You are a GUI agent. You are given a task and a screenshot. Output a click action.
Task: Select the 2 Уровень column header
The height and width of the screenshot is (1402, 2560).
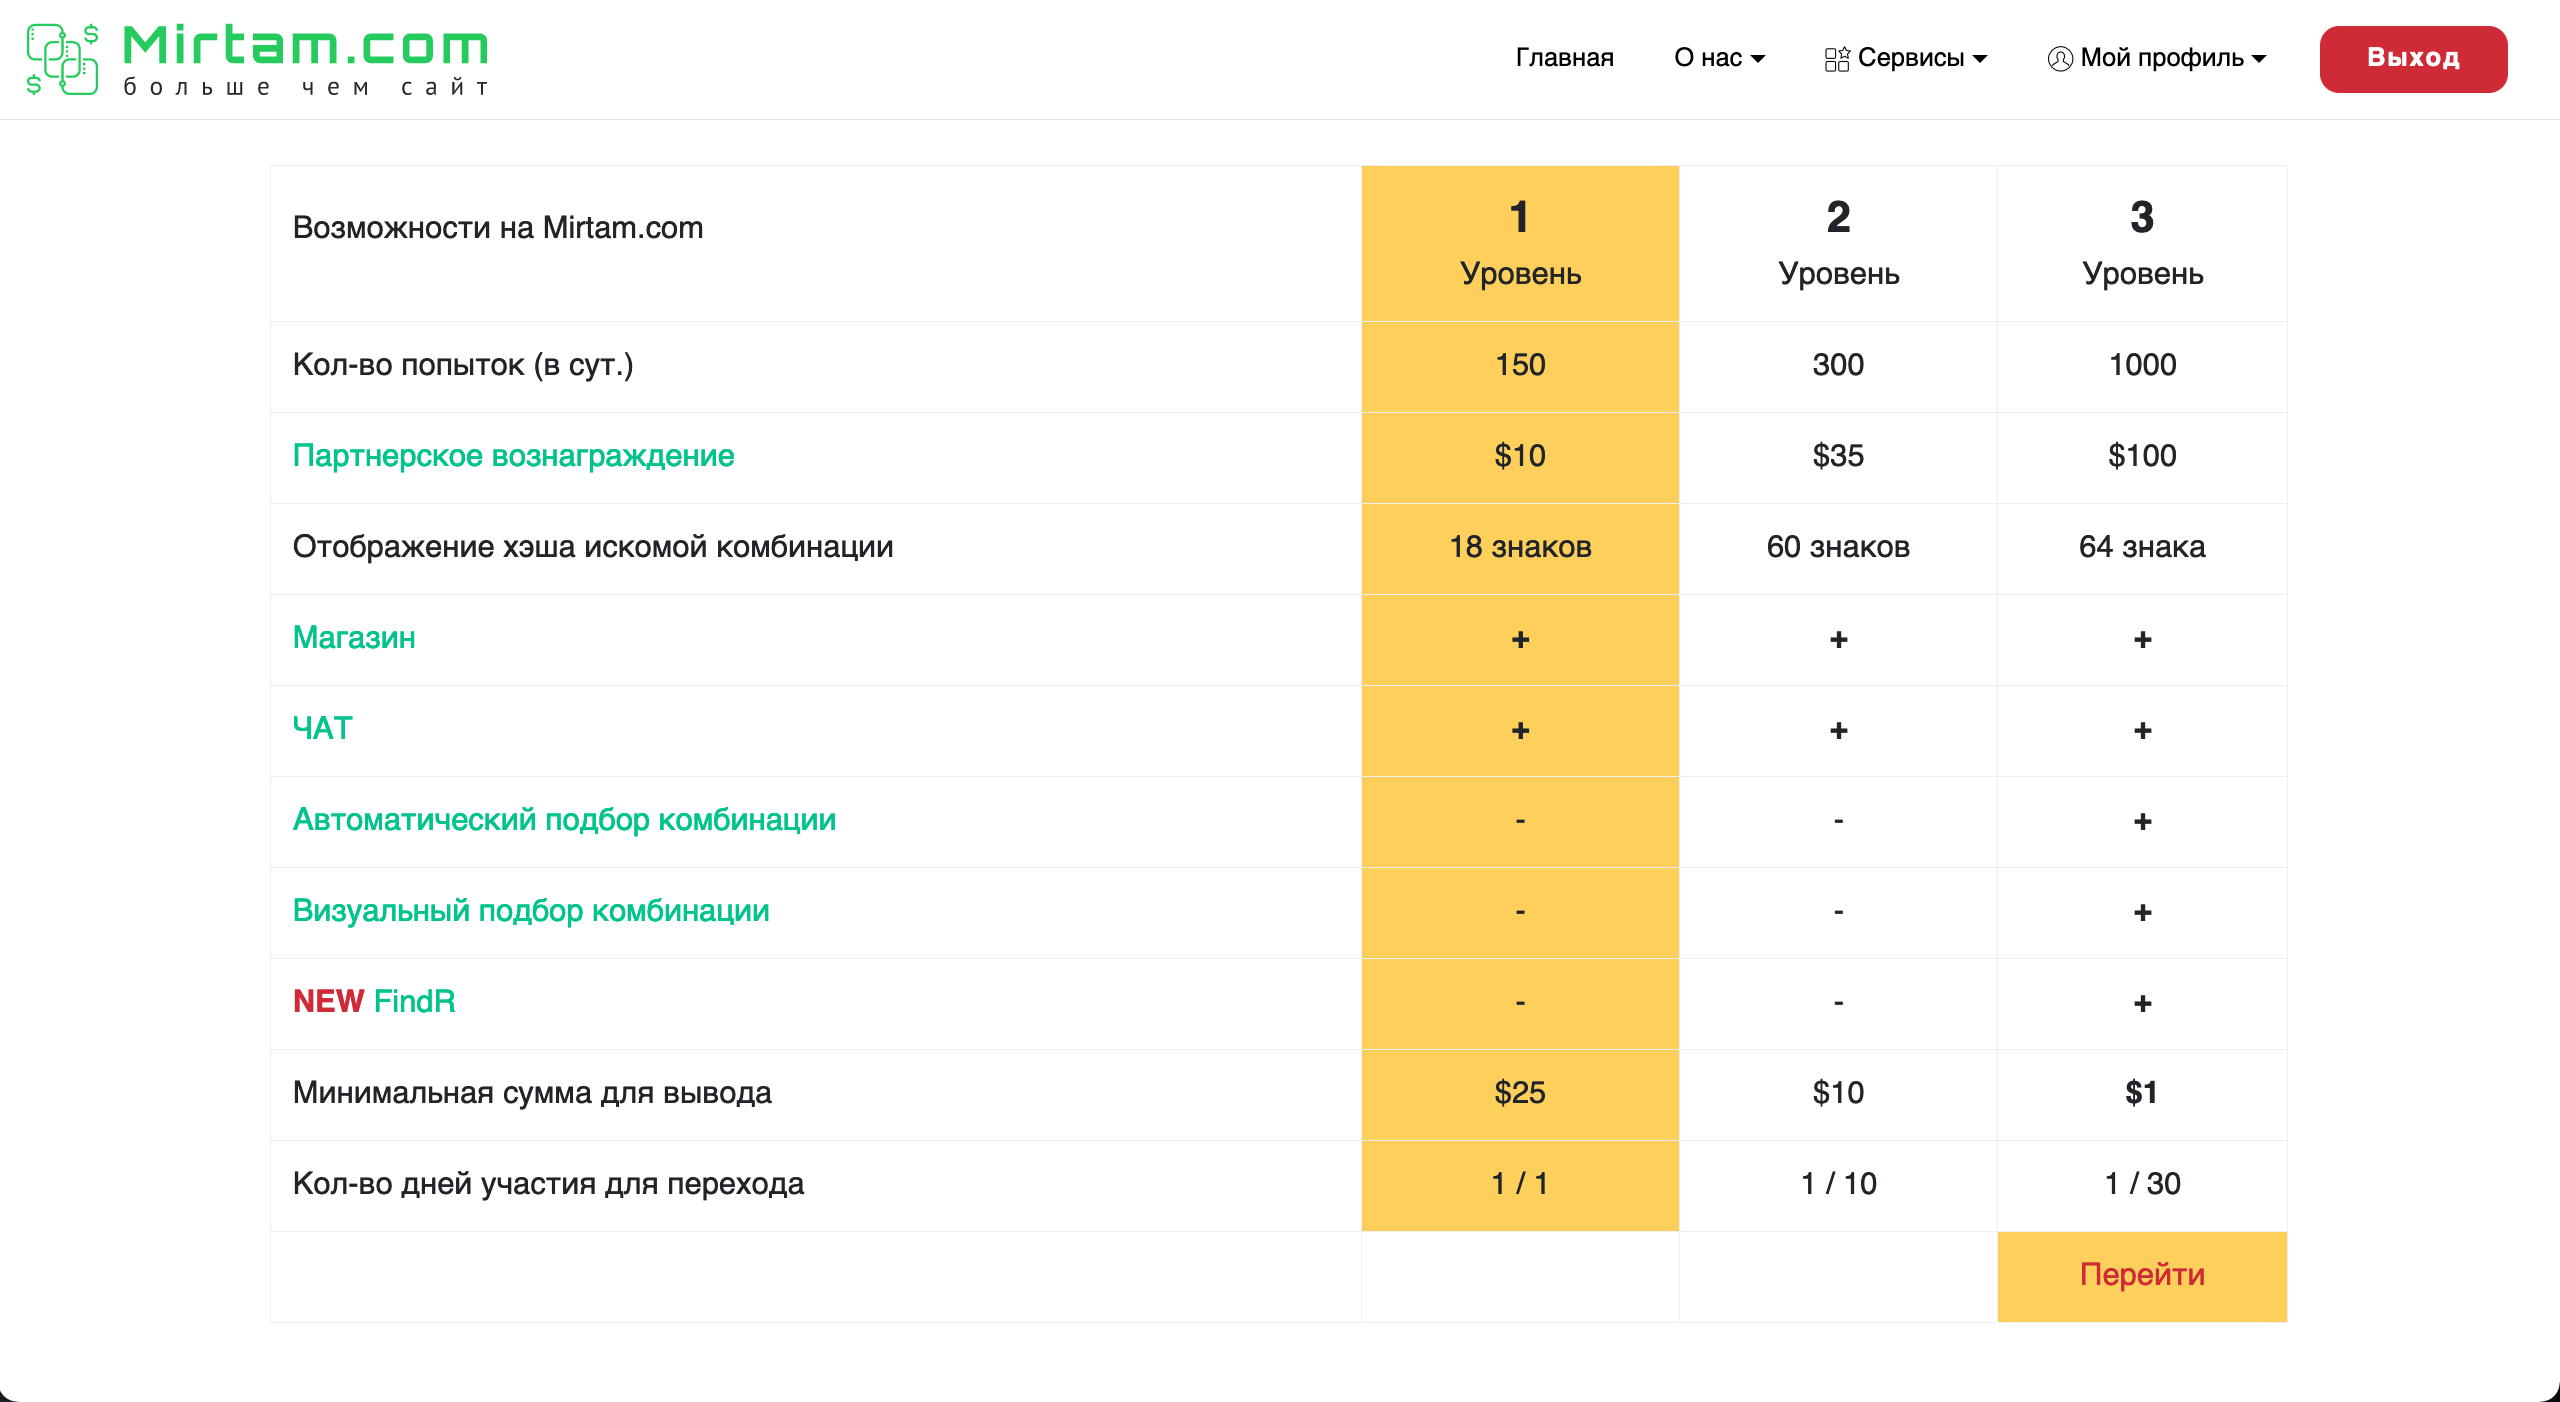point(1838,244)
